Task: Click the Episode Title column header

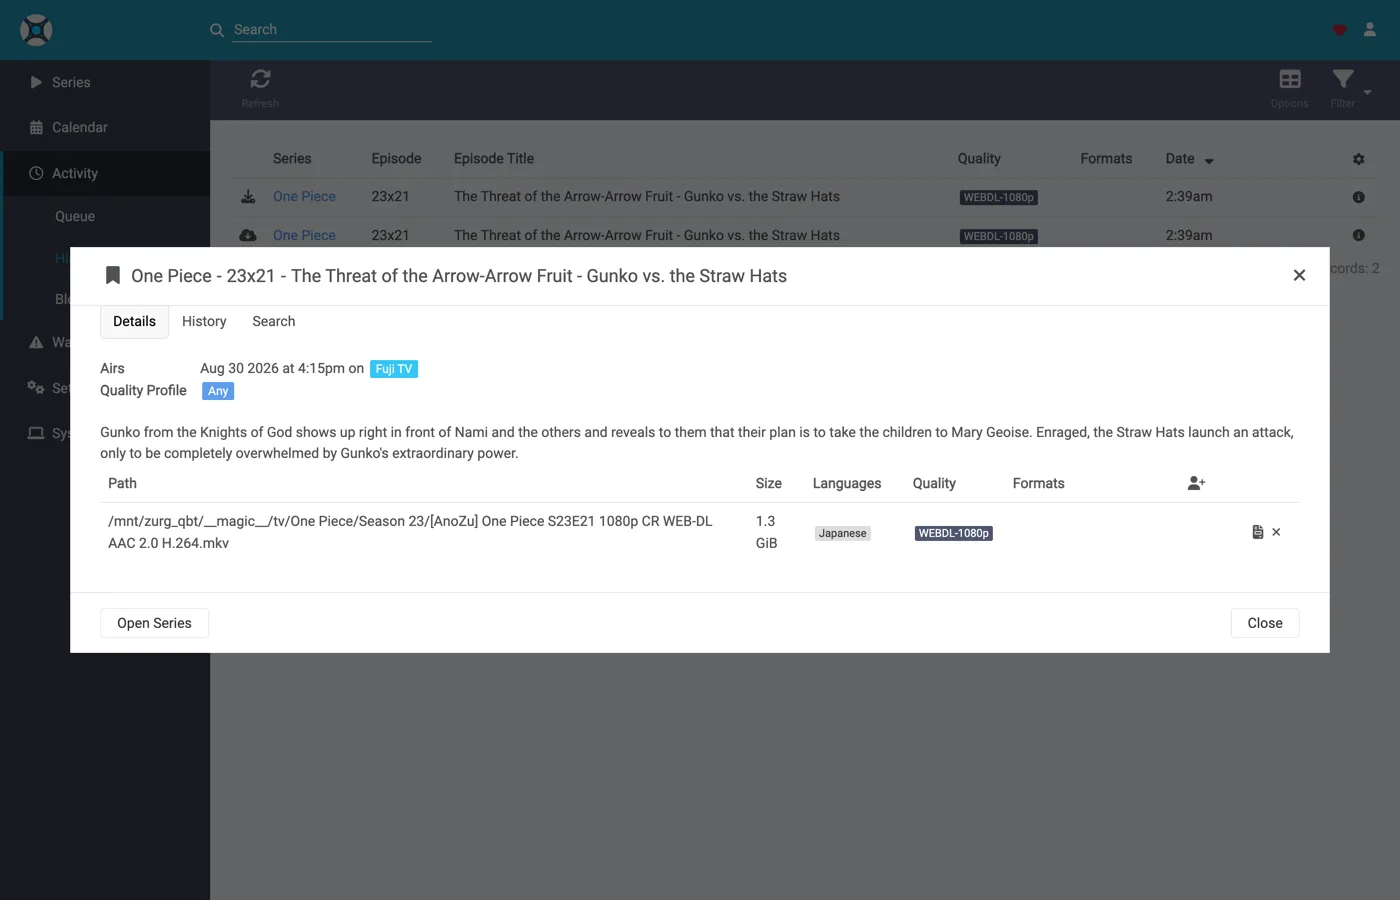Action: (494, 159)
